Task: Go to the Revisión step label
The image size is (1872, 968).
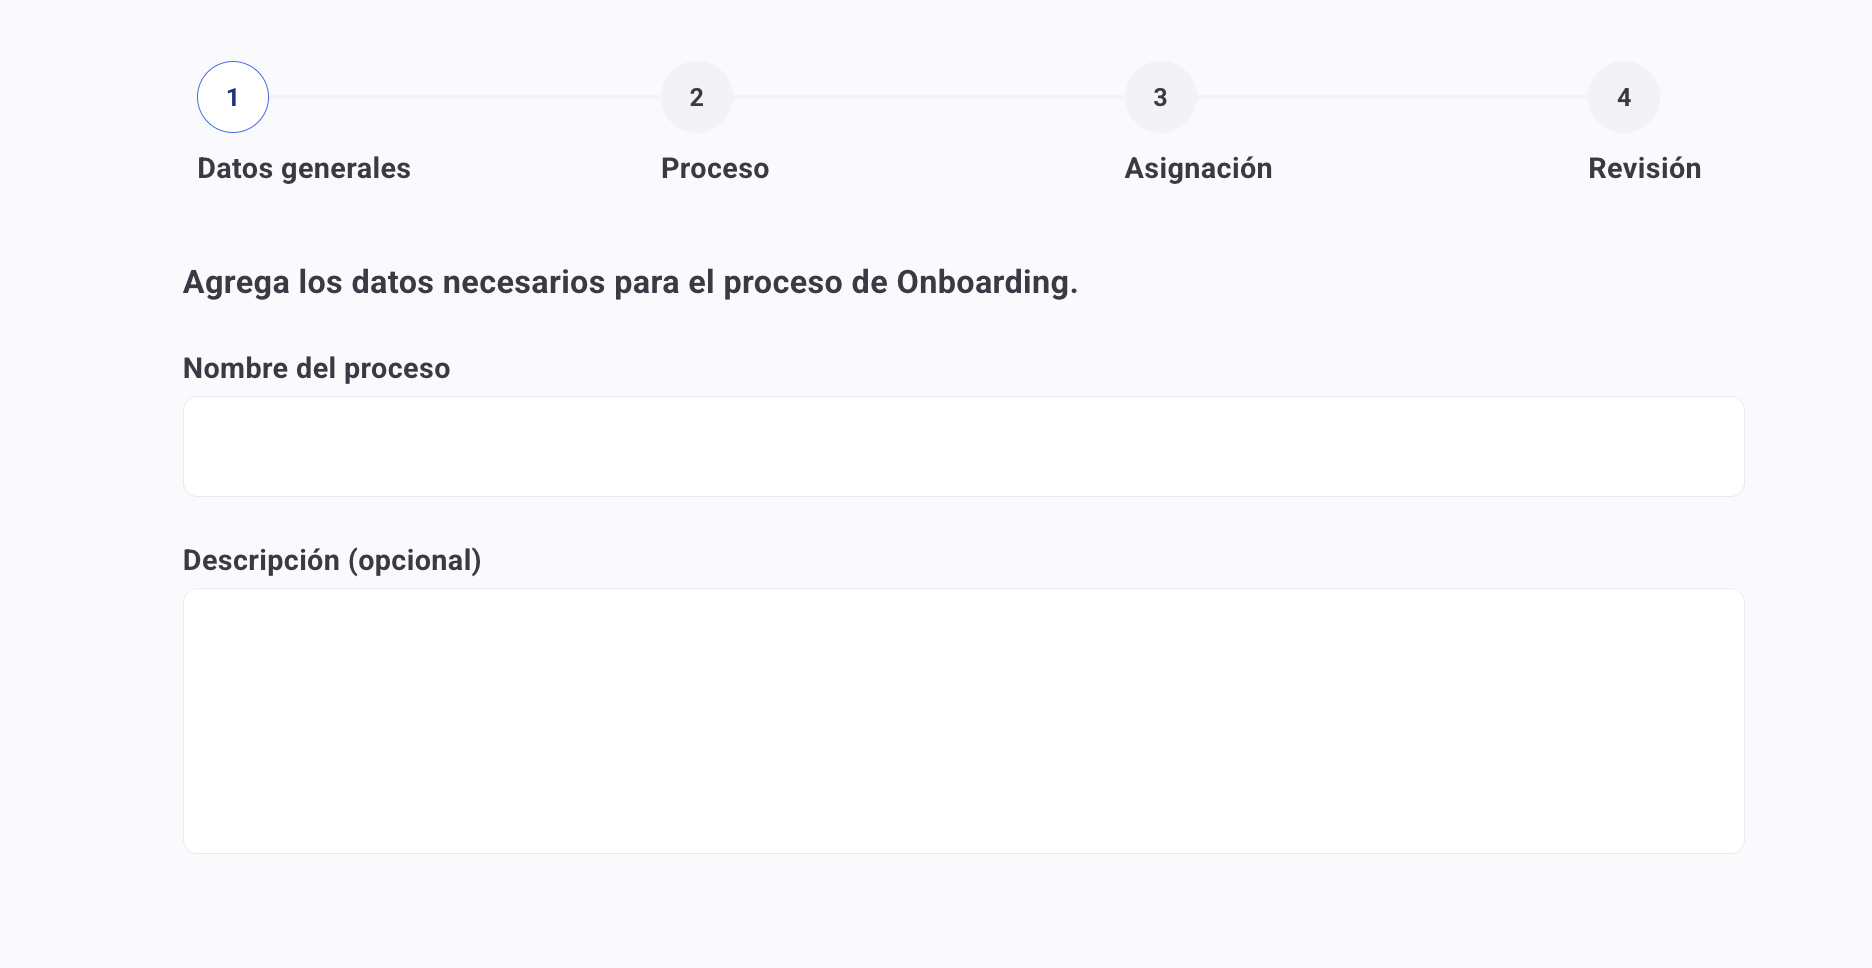Action: [x=1644, y=168]
